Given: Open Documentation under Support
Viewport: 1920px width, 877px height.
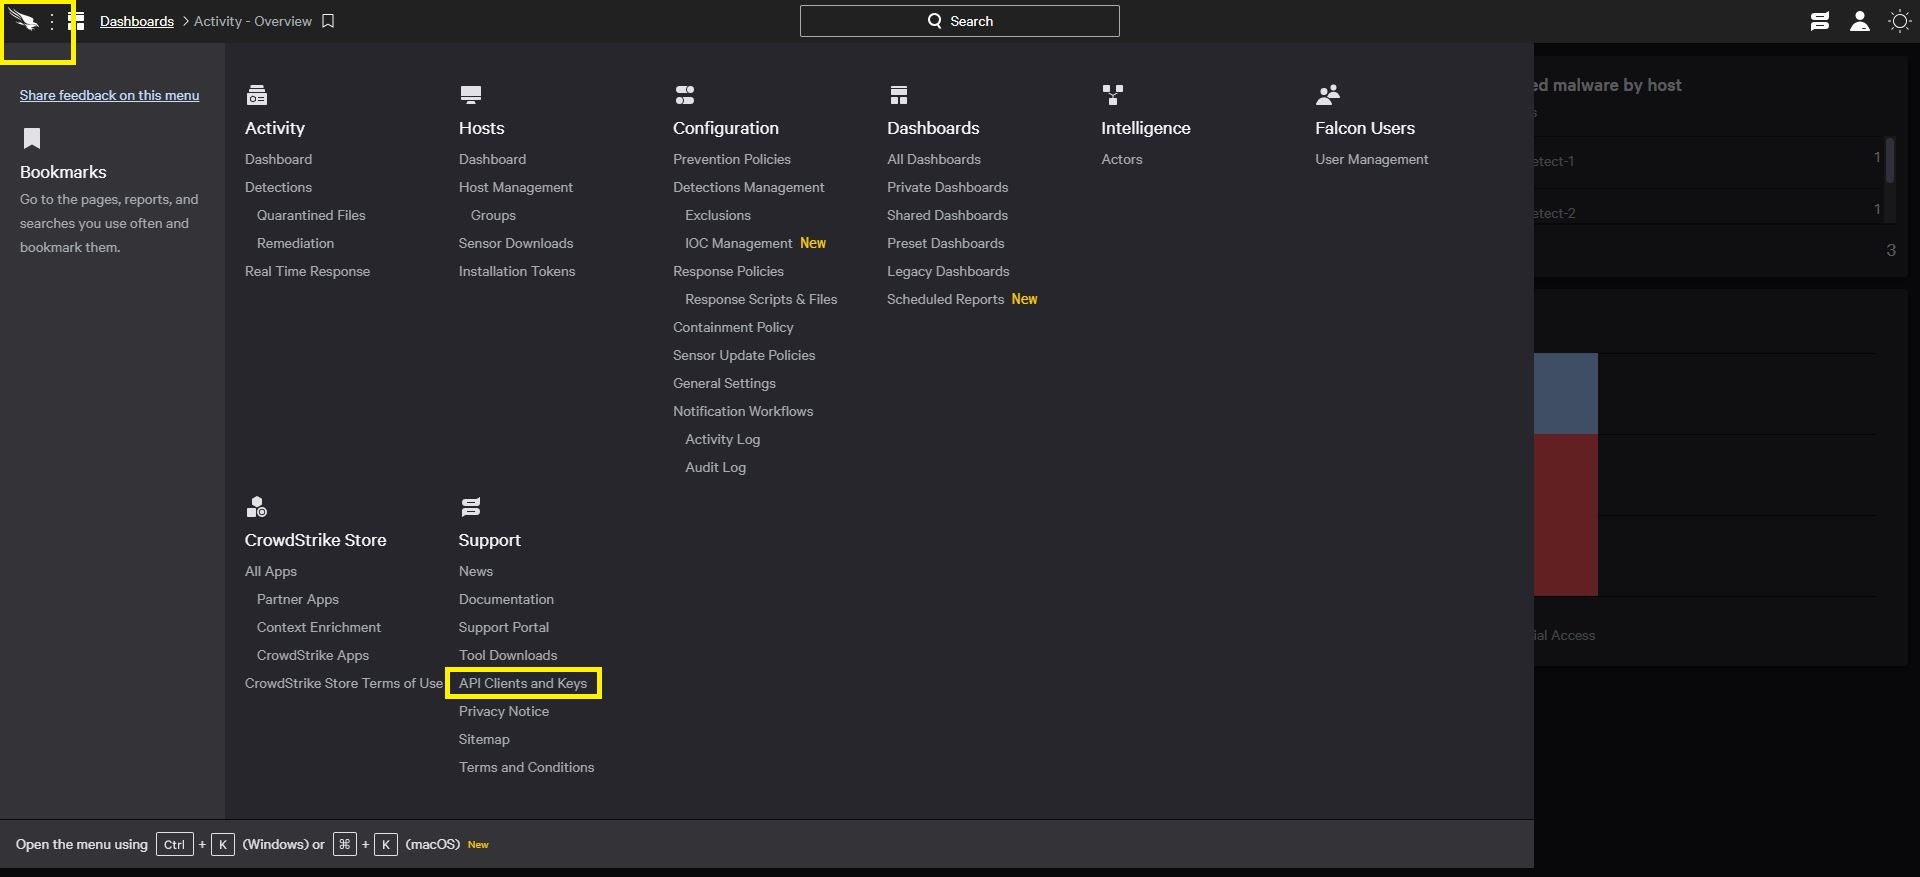Looking at the screenshot, I should [x=506, y=599].
